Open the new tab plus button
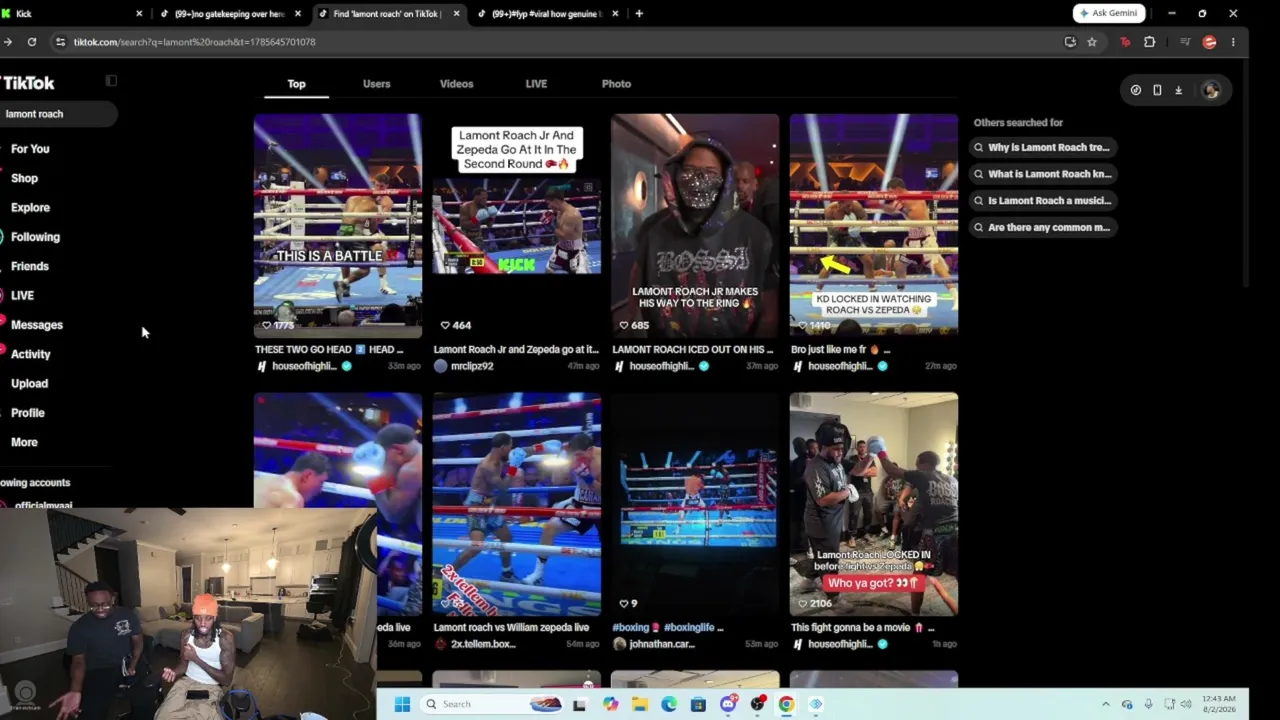Viewport: 1280px width, 720px height. (x=639, y=14)
